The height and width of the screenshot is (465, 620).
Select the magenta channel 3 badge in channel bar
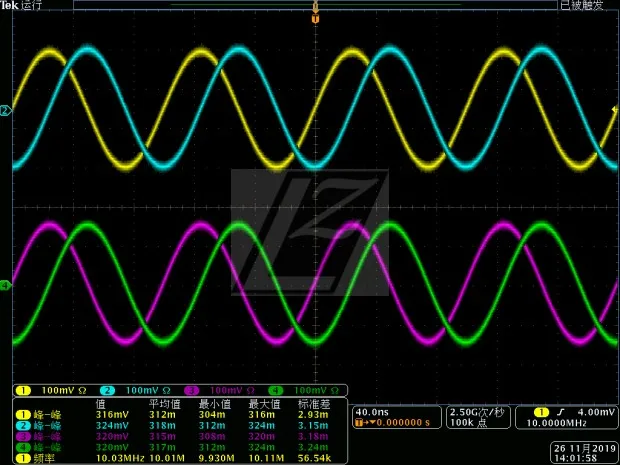pyautogui.click(x=192, y=391)
